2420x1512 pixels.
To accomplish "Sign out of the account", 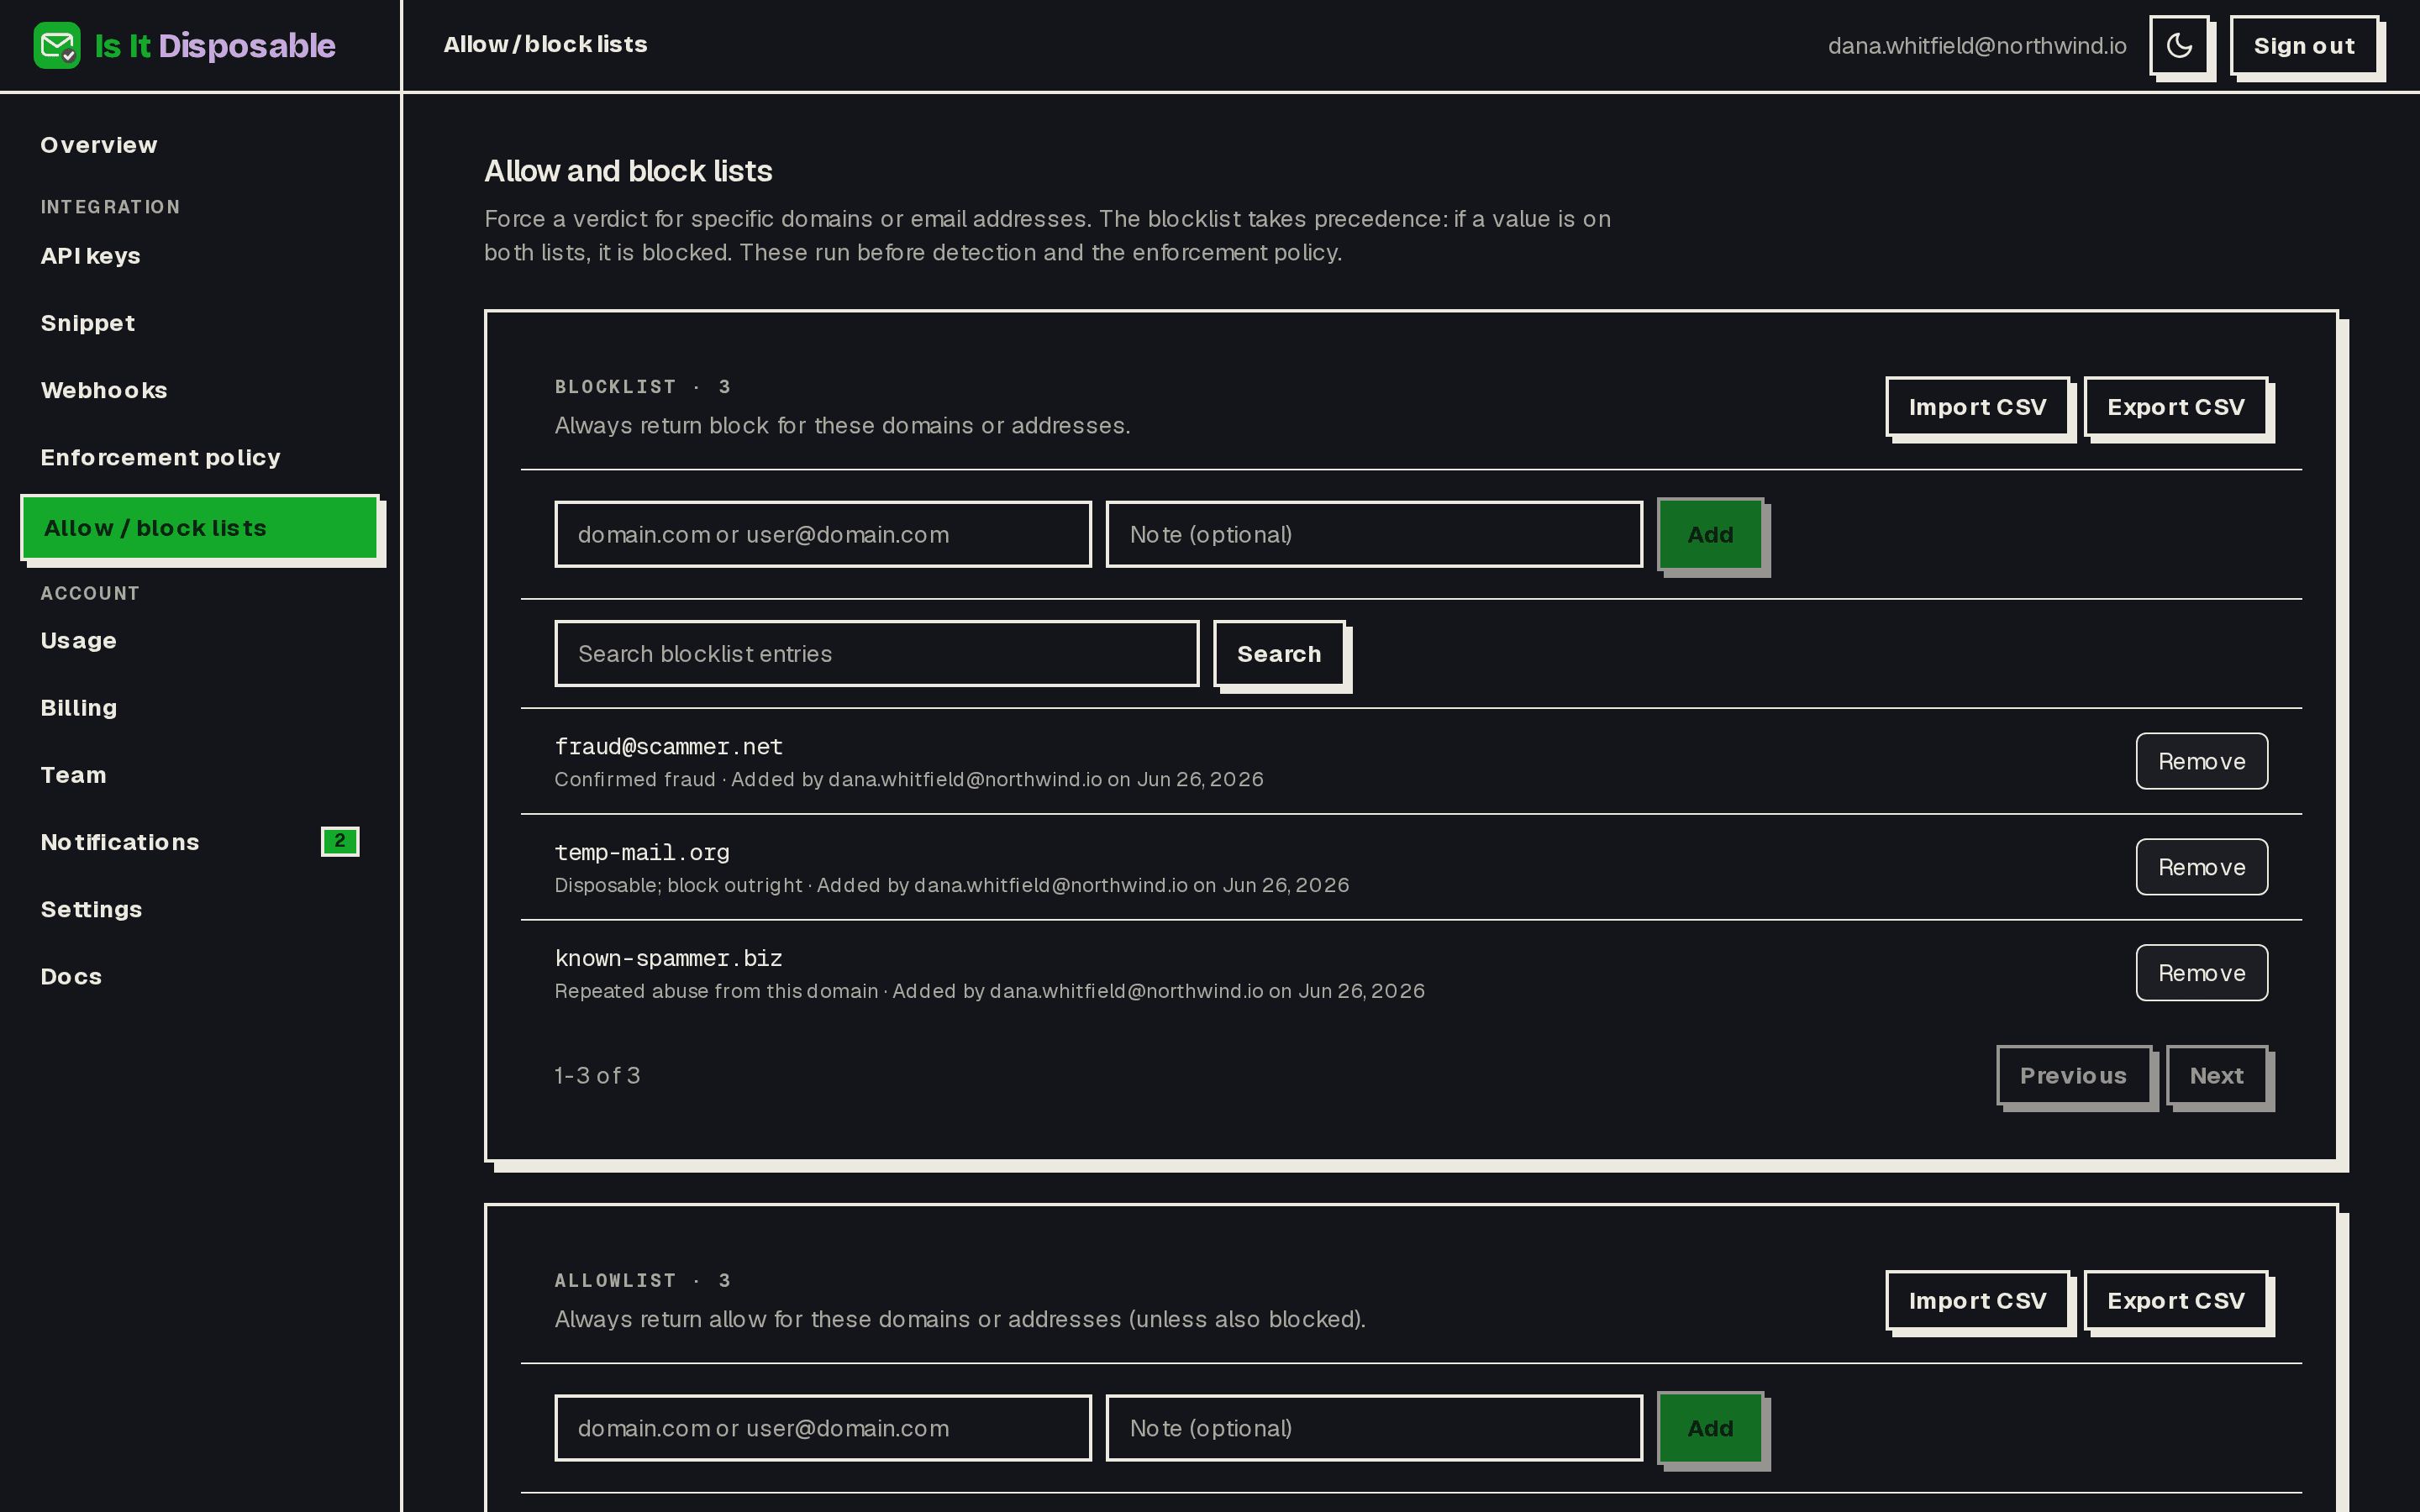I will point(2304,46).
